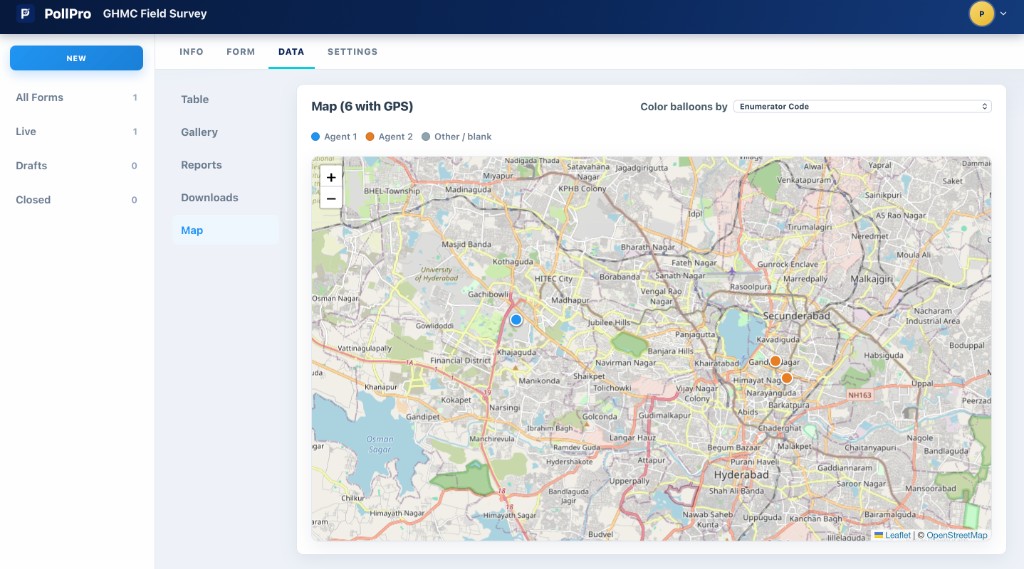1024x569 pixels.
Task: Click the Hyderabad label on map
Action: coord(741,475)
